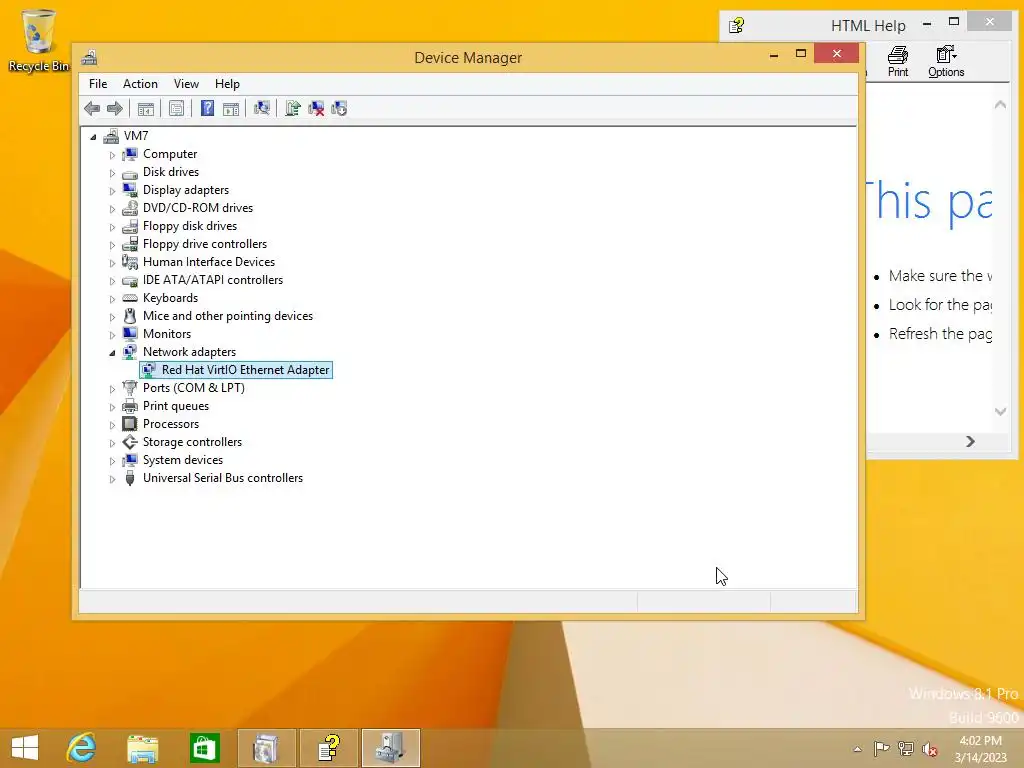This screenshot has height=768, width=1024.
Task: Minimize the Device Manager window
Action: pos(774,54)
